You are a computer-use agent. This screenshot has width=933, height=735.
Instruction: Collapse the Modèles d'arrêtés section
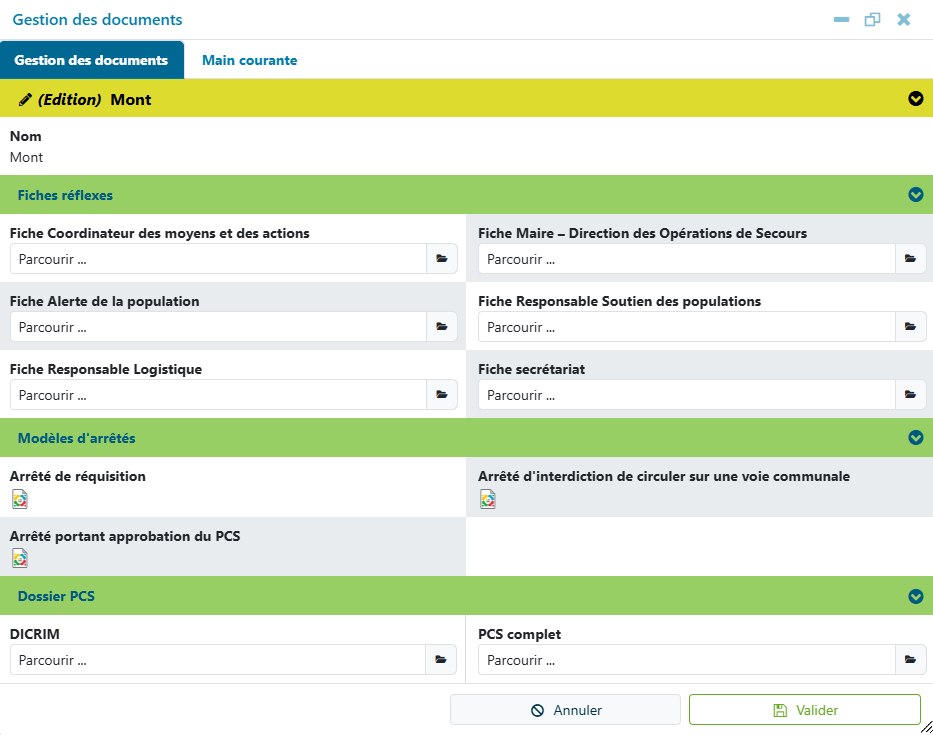[916, 438]
